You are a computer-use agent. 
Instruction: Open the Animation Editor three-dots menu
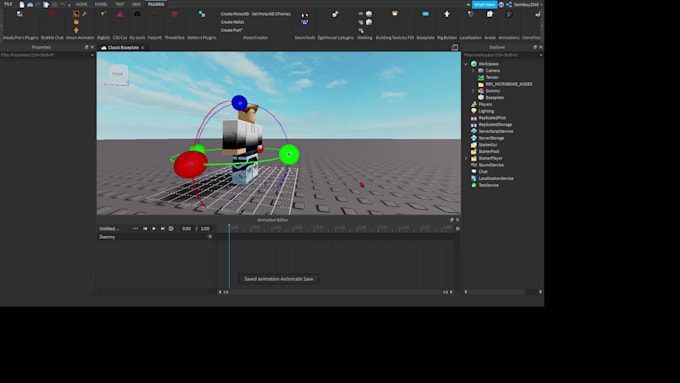point(135,229)
